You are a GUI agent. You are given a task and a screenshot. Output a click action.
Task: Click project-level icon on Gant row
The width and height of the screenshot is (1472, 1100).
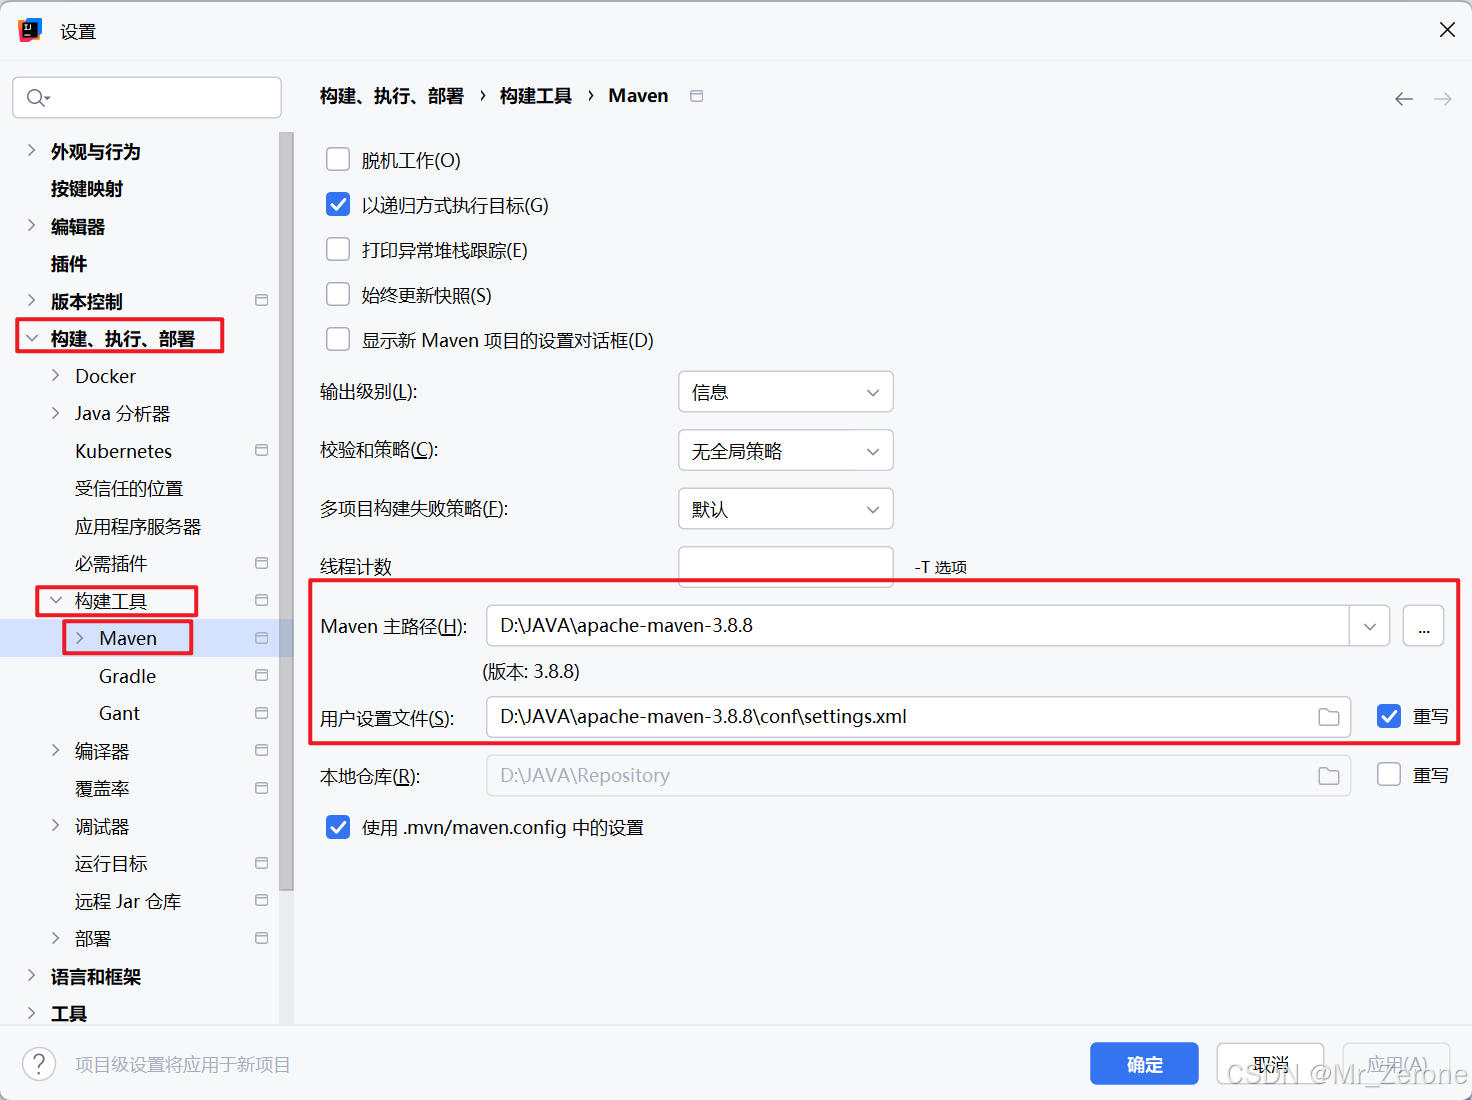click(x=262, y=713)
